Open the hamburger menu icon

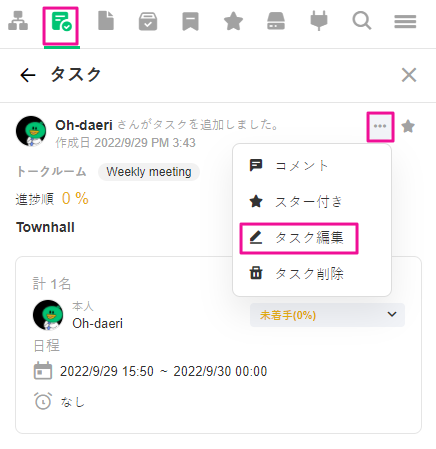coord(405,22)
